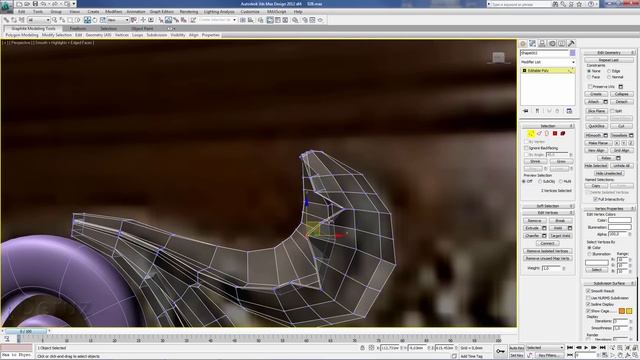Click the QuickSlice button
Screen dimensions: 640x360
596,126
